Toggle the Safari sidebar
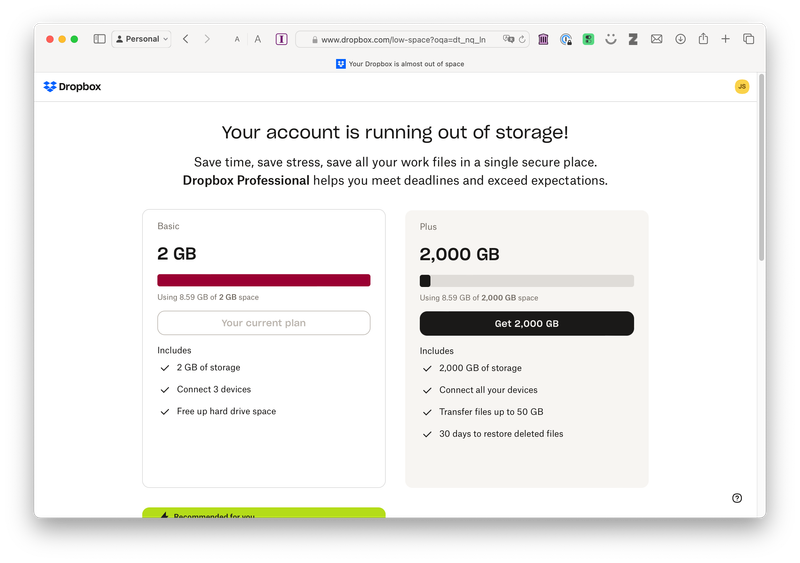800x563 pixels. tap(100, 39)
